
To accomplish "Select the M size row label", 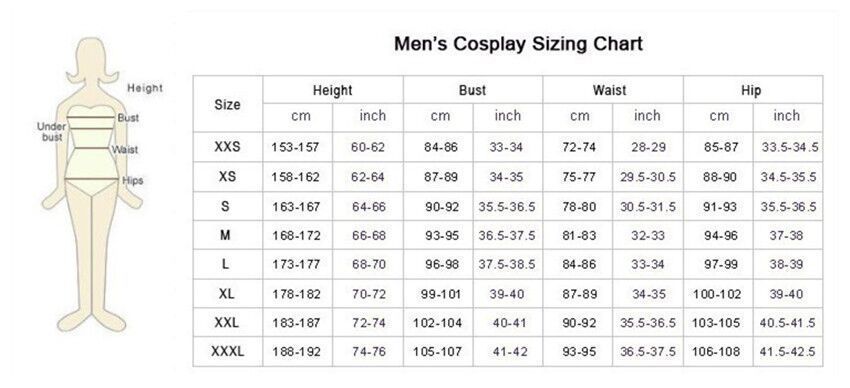I will (226, 235).
